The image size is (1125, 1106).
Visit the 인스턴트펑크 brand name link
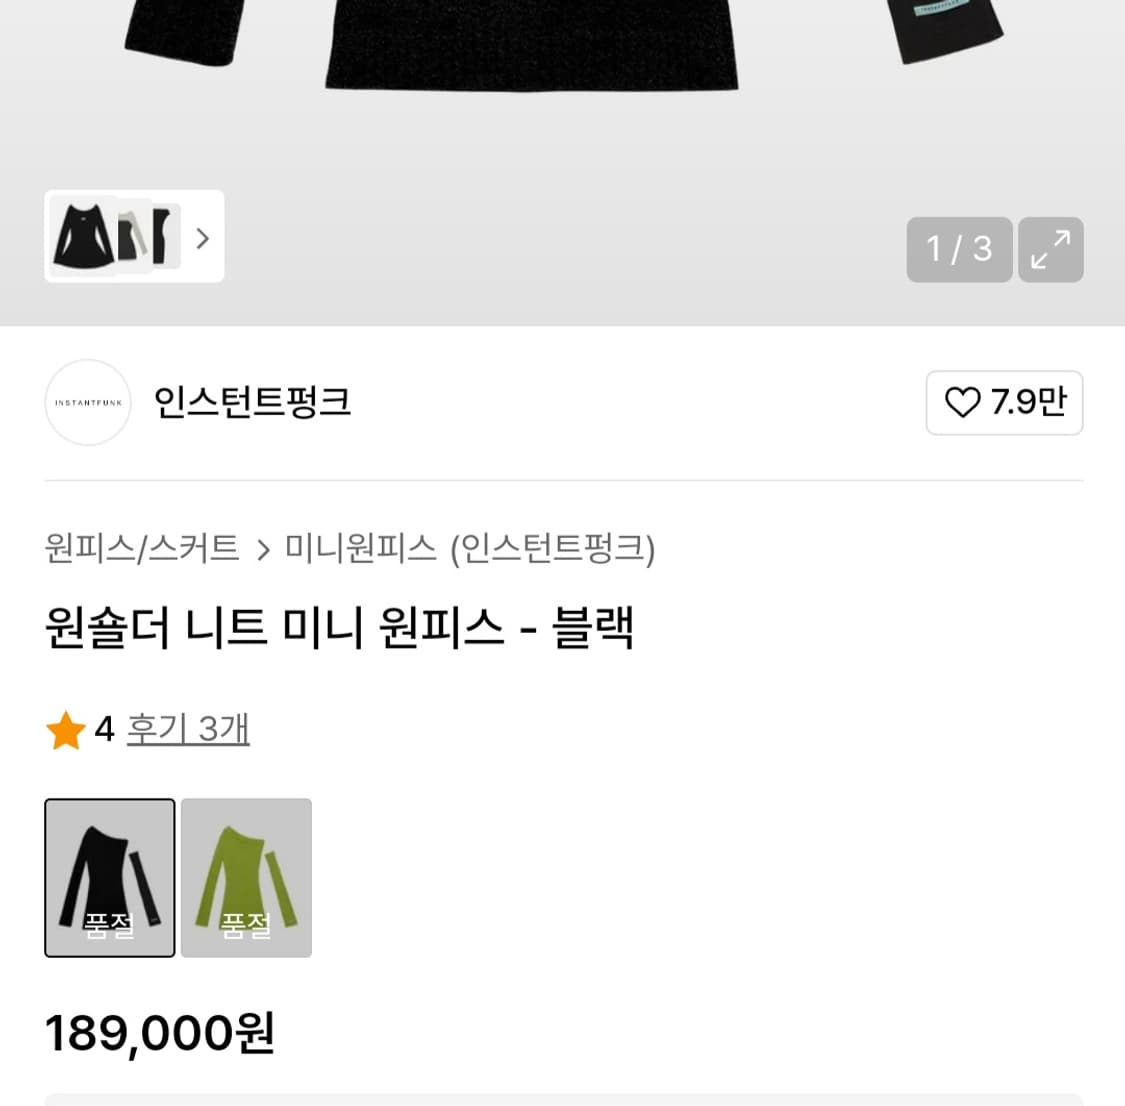click(x=252, y=402)
